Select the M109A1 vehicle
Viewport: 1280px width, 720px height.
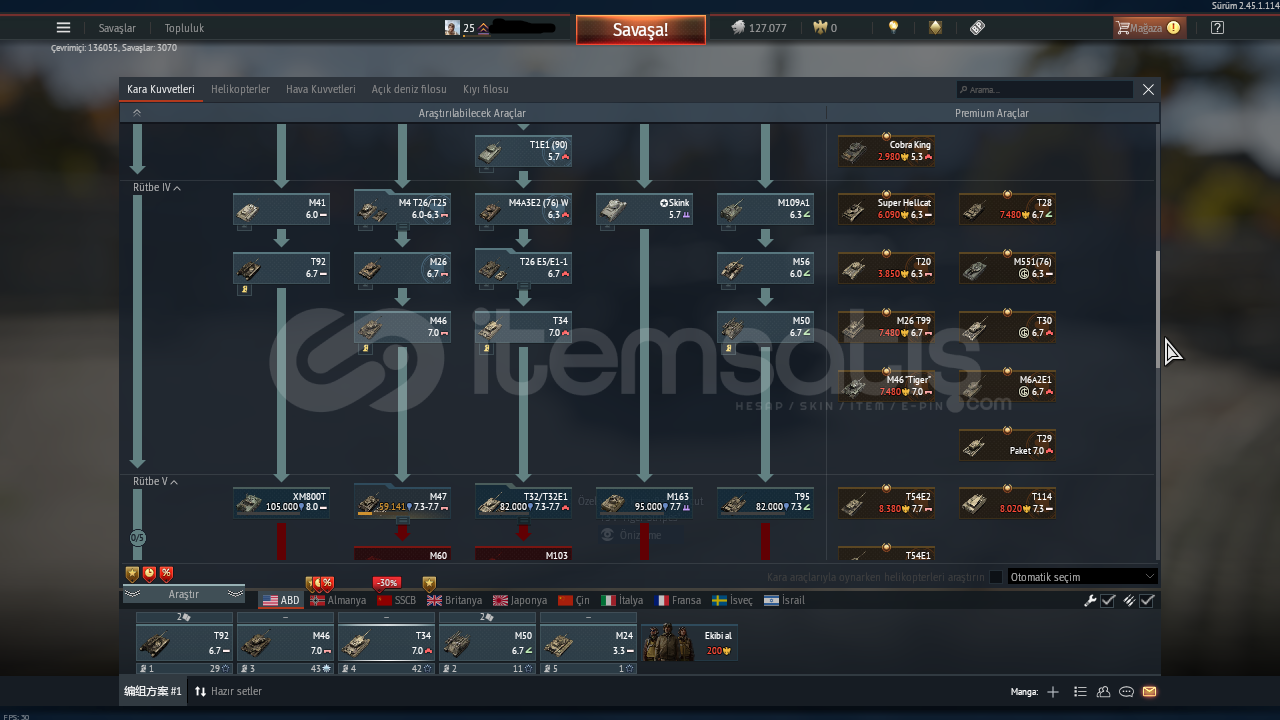tap(765, 209)
